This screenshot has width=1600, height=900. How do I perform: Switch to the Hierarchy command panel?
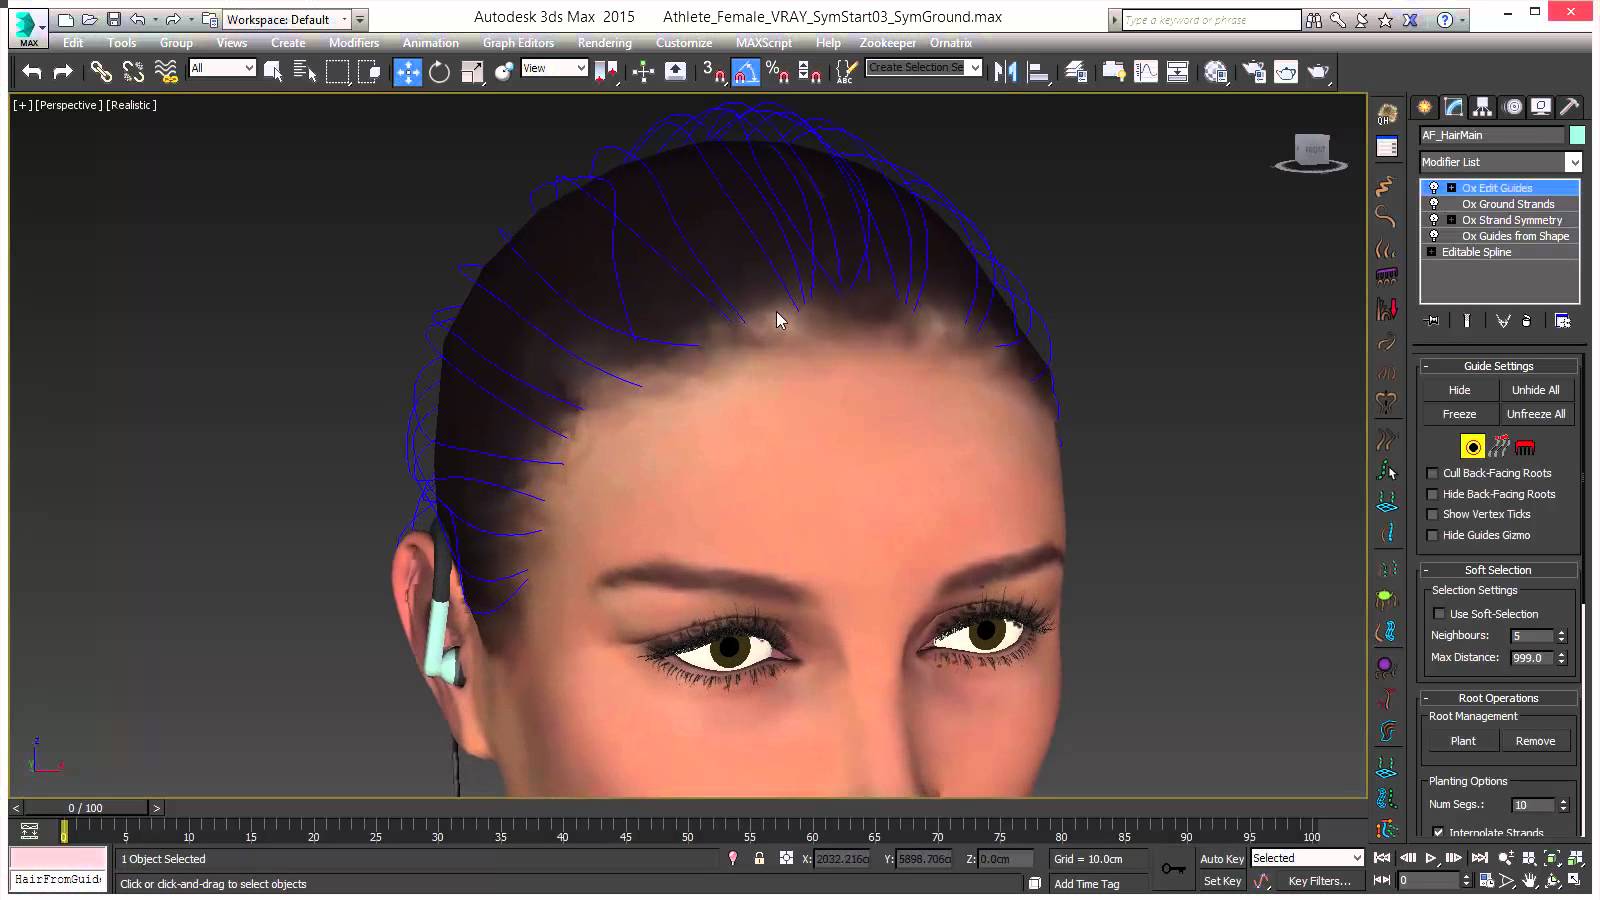pyautogui.click(x=1482, y=107)
